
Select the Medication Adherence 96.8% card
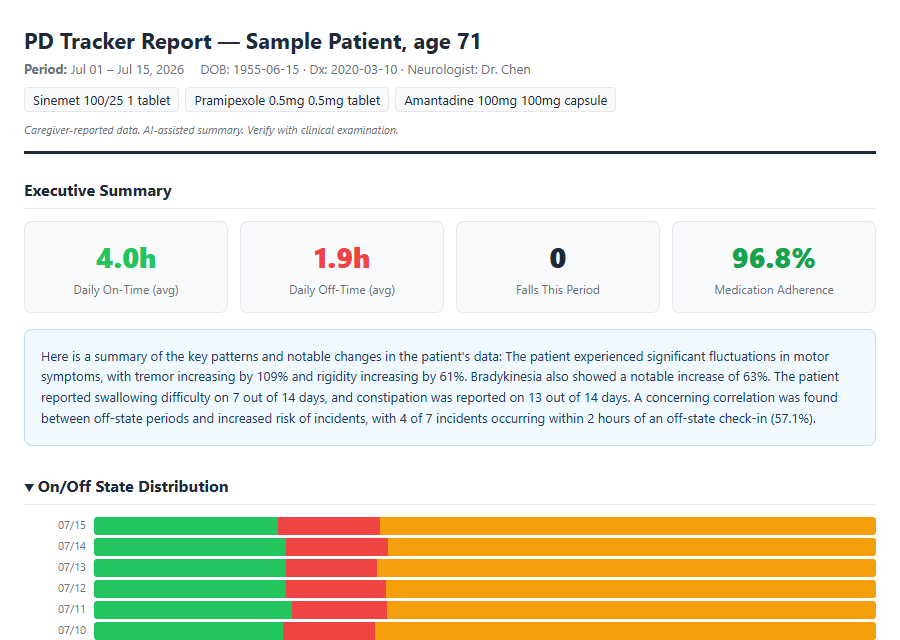pyautogui.click(x=774, y=267)
